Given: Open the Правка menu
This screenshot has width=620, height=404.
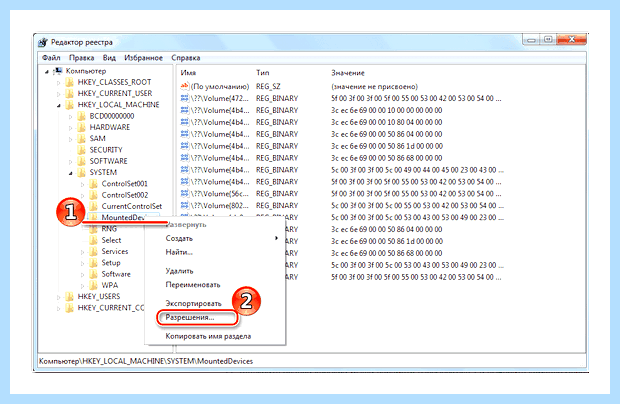Looking at the screenshot, I should [x=81, y=58].
